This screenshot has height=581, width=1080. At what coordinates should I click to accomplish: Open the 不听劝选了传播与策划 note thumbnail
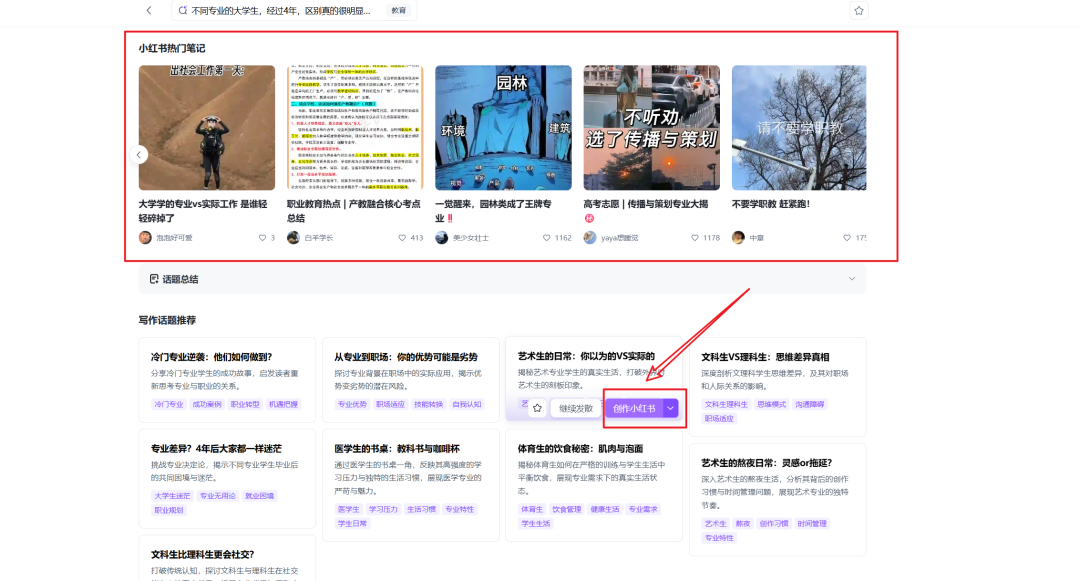coord(652,127)
